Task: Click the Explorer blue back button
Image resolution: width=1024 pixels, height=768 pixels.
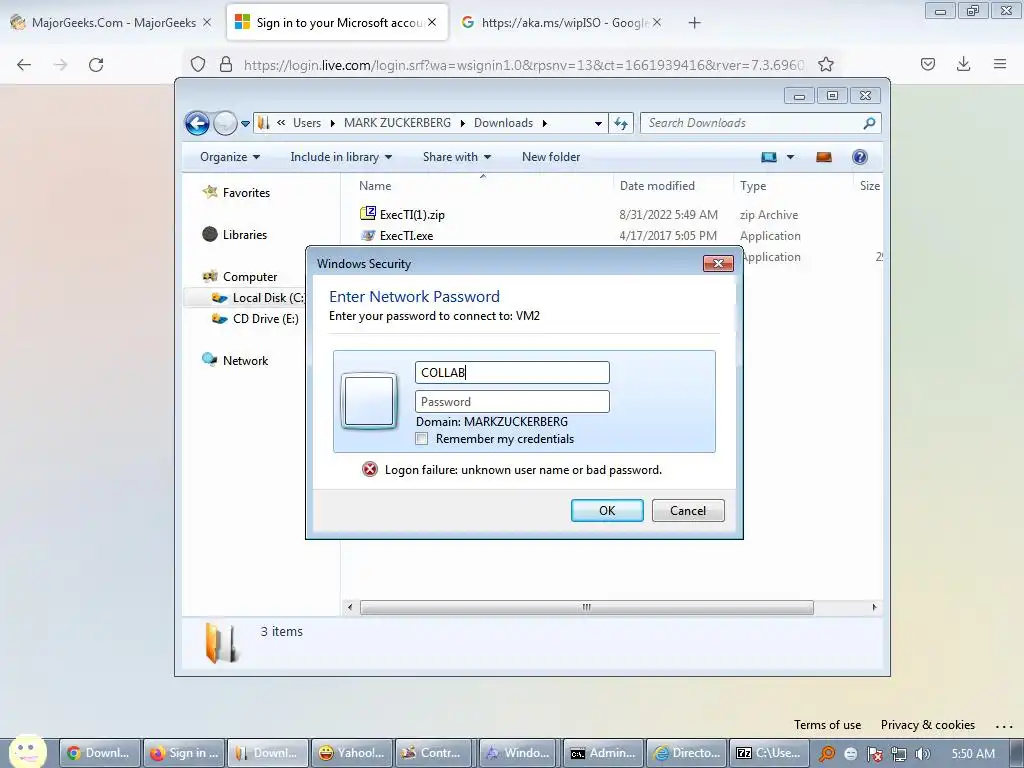Action: 197,123
